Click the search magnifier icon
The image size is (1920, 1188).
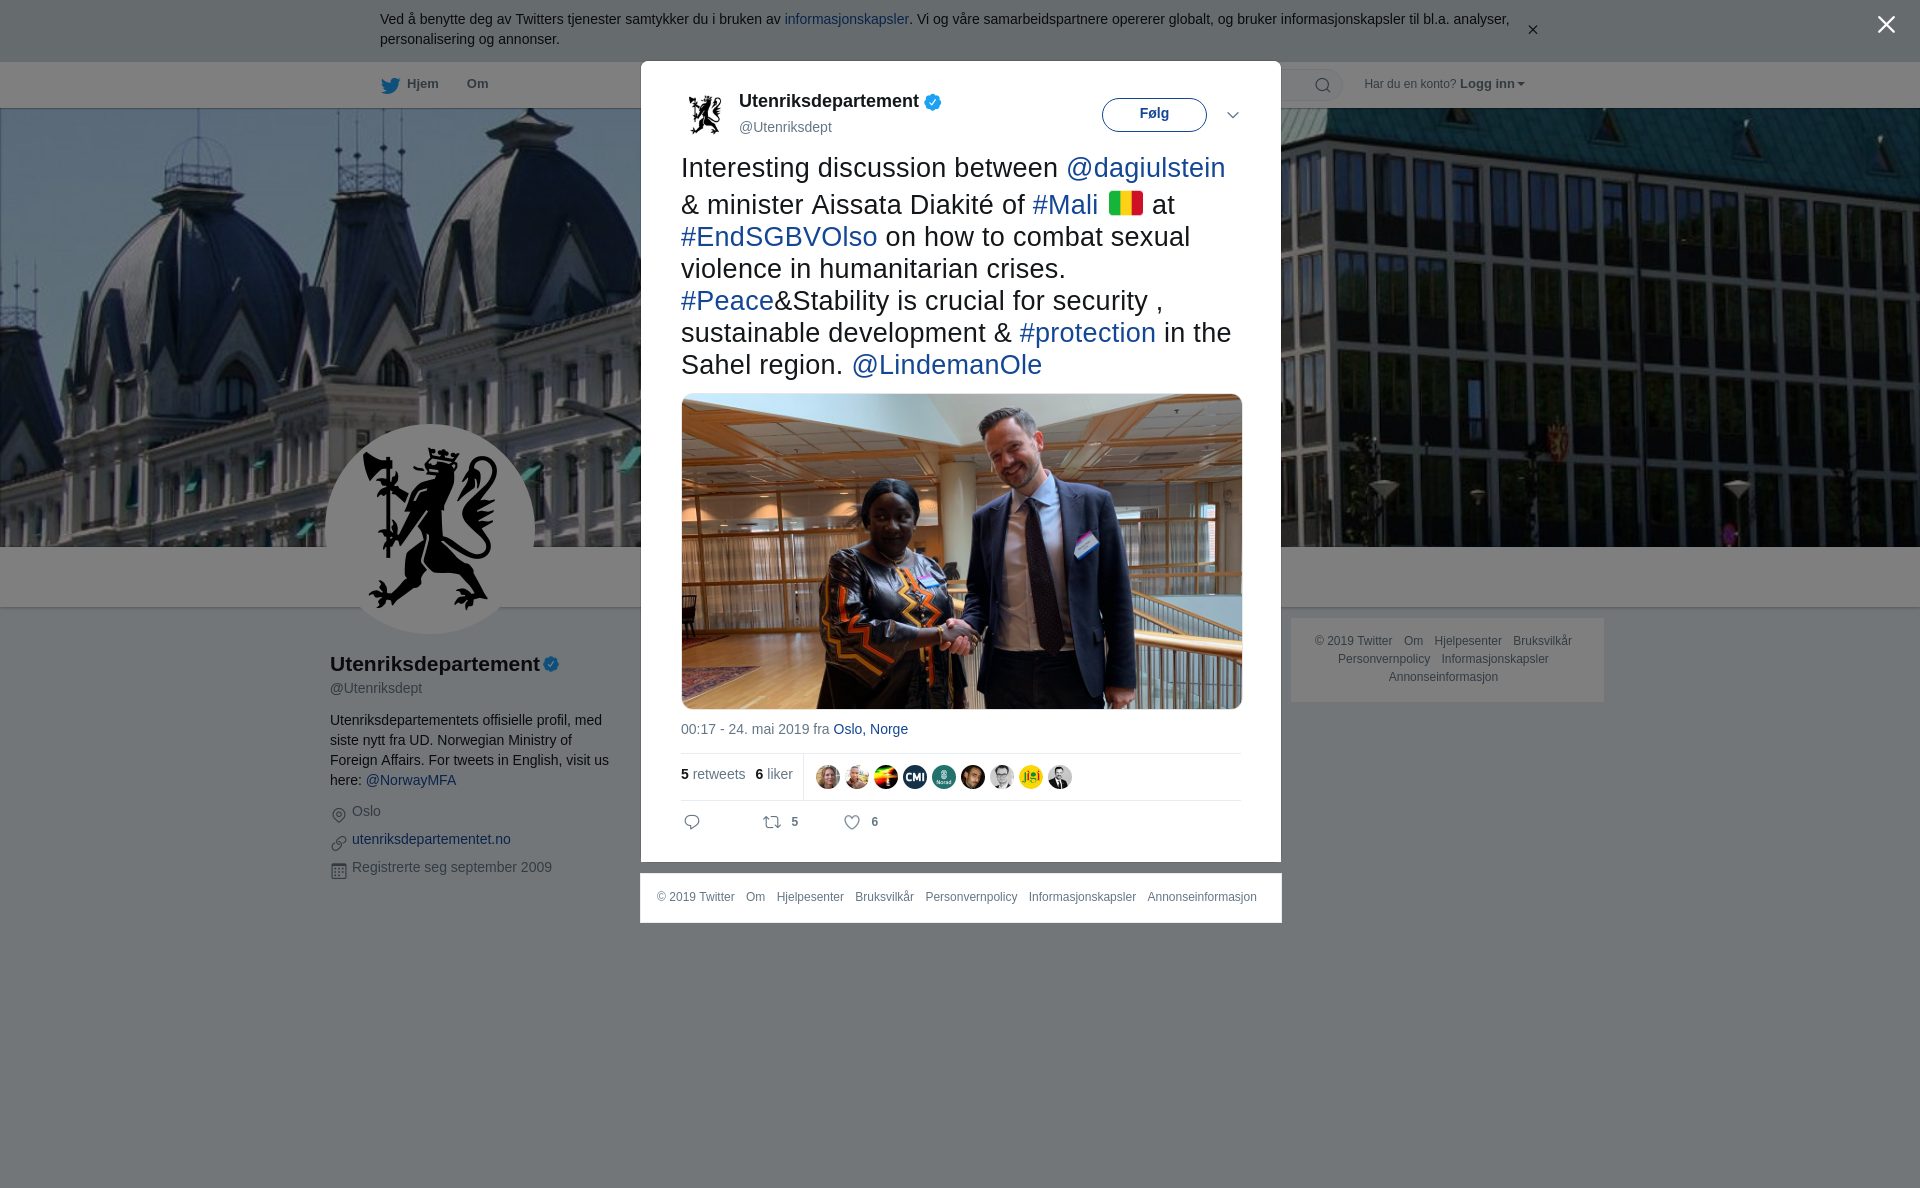click(1323, 85)
